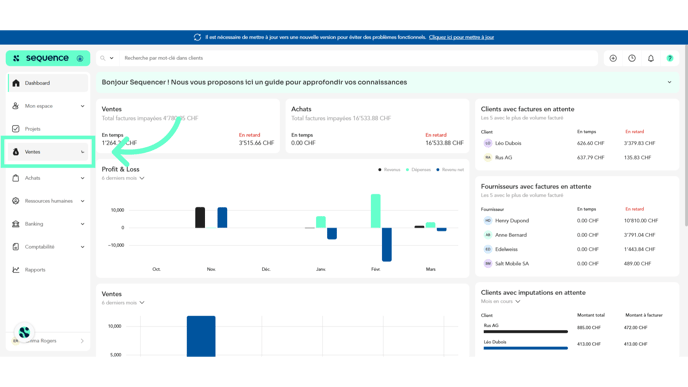This screenshot has height=387, width=688.
Task: Click the Projets checkmark icon
Action: tap(16, 129)
